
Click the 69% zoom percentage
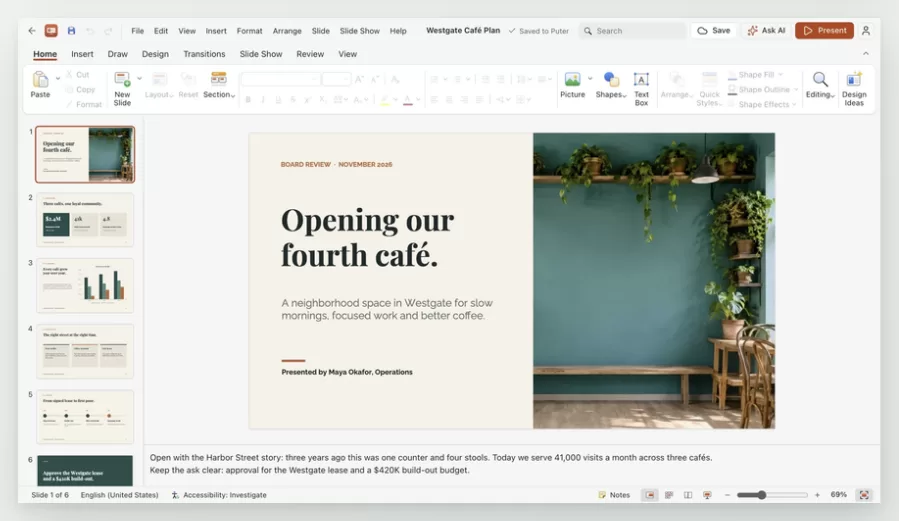tap(838, 495)
